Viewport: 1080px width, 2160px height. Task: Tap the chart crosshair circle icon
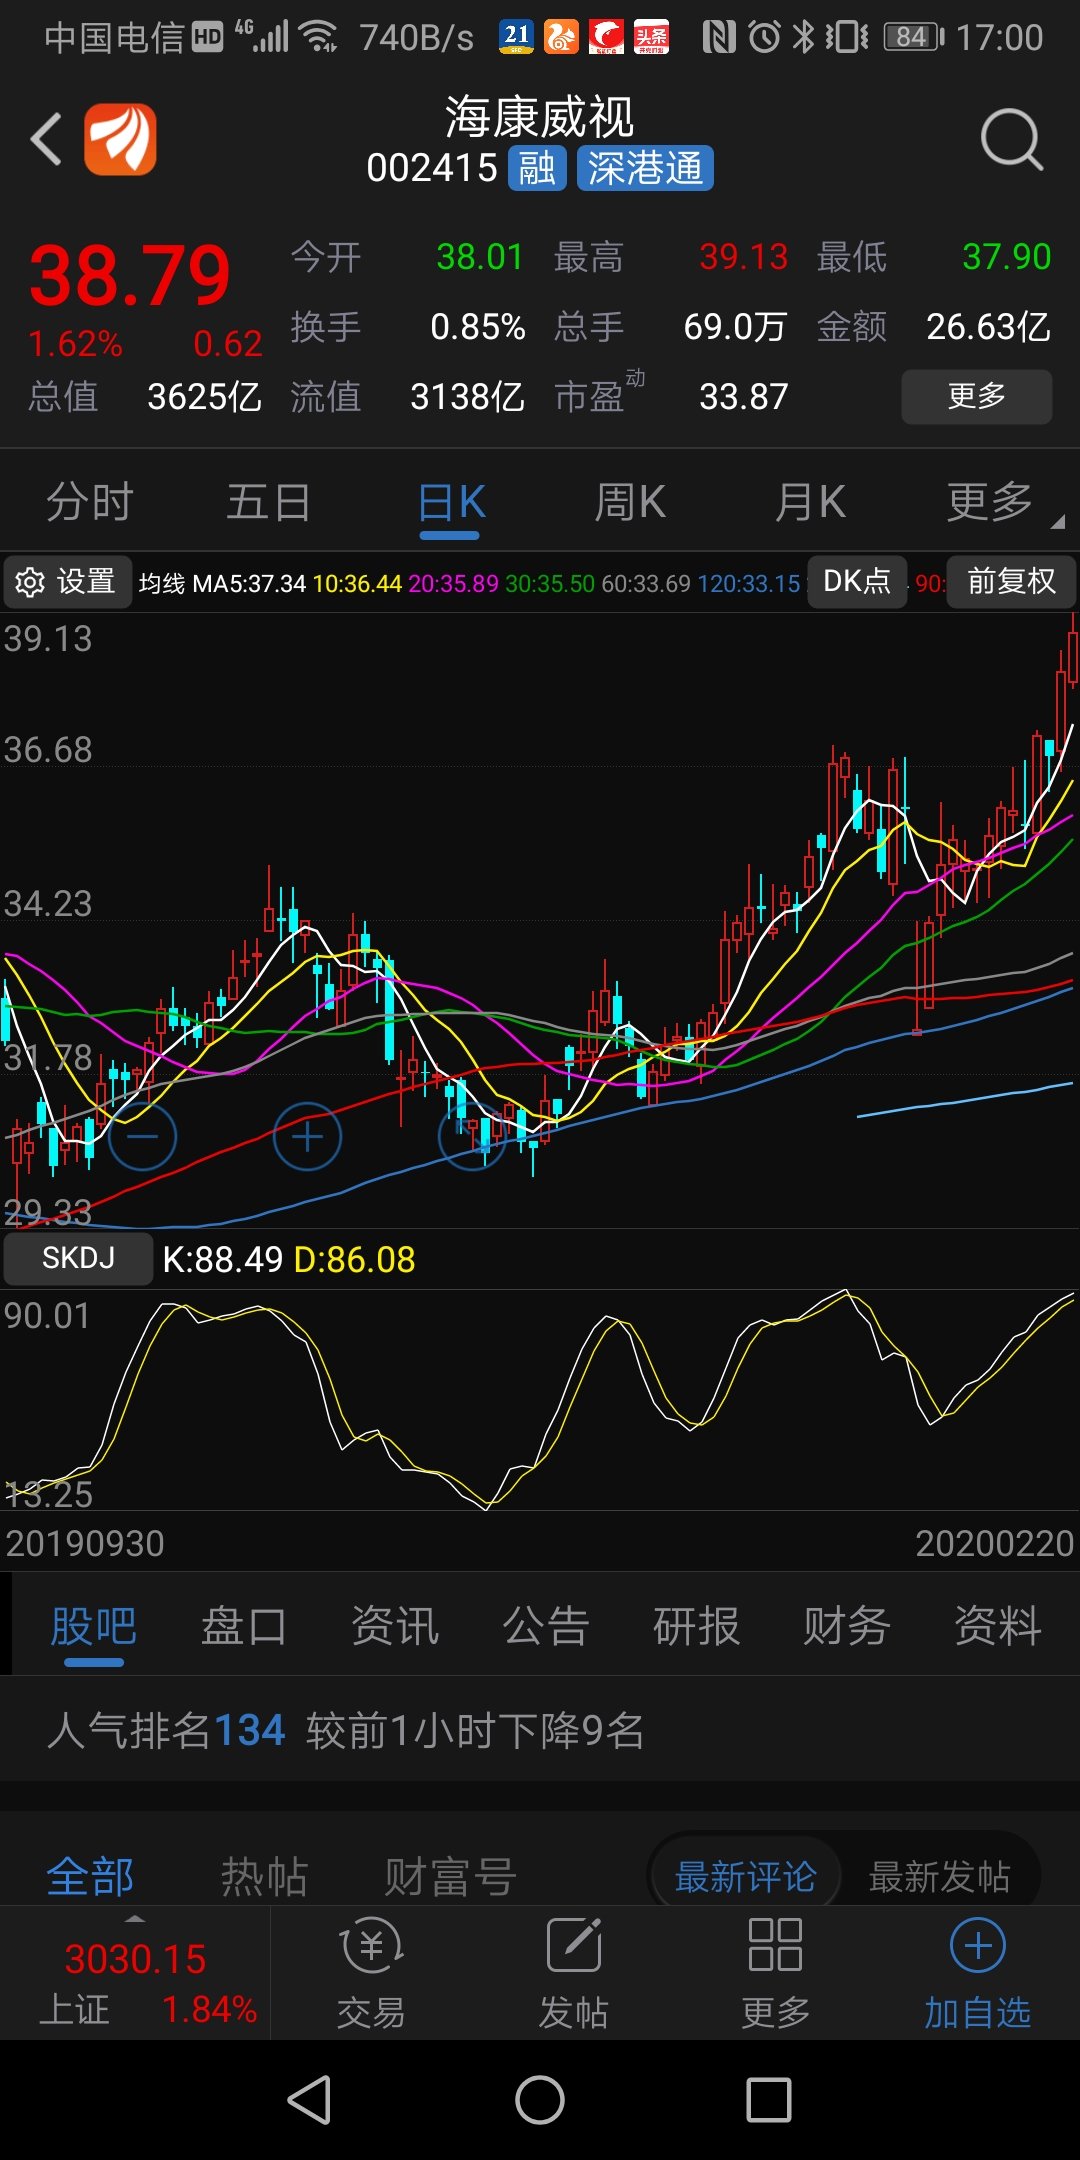472,1137
